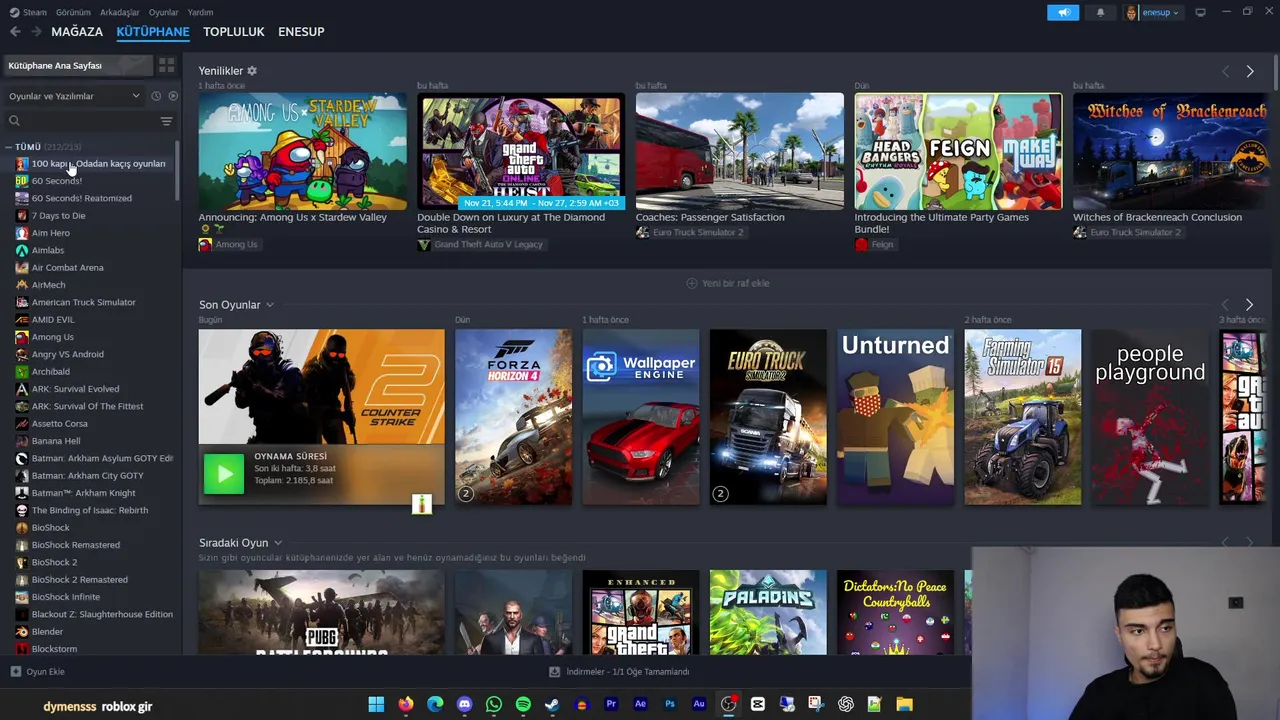This screenshot has height=720, width=1280.
Task: Toggle the ready-to-play filter icon
Action: pos(173,96)
